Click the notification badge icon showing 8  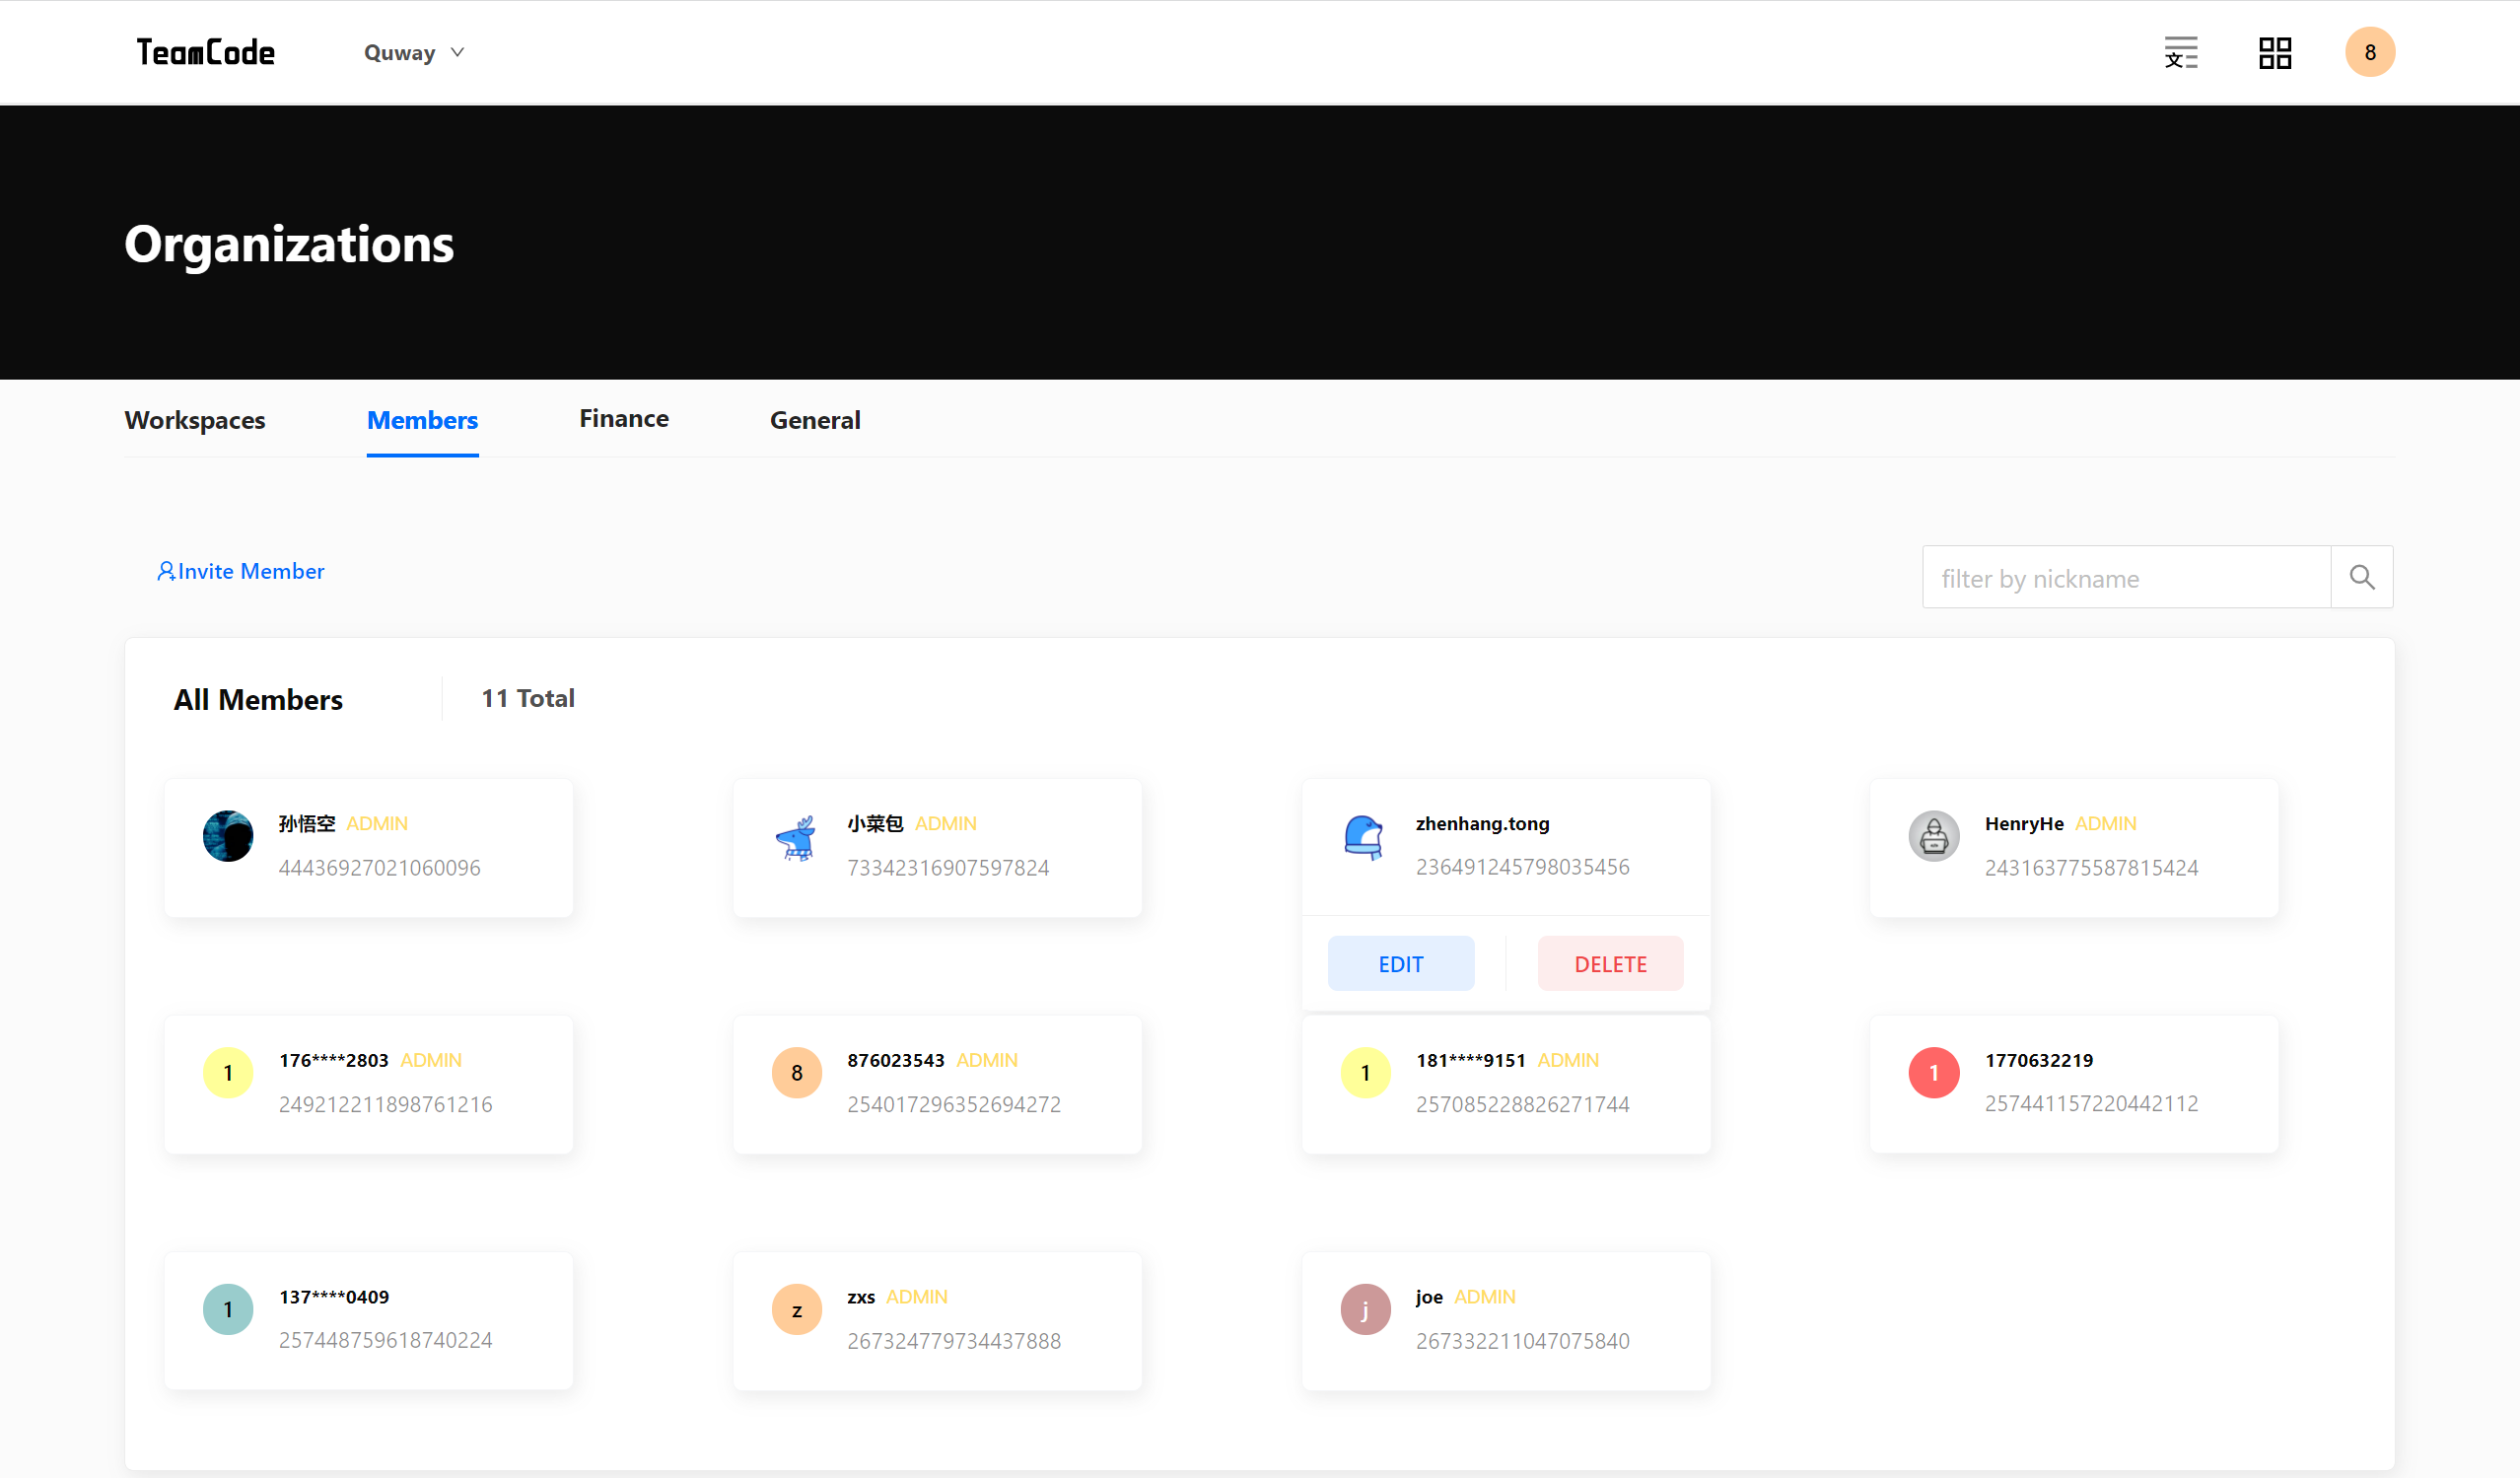point(2370,53)
